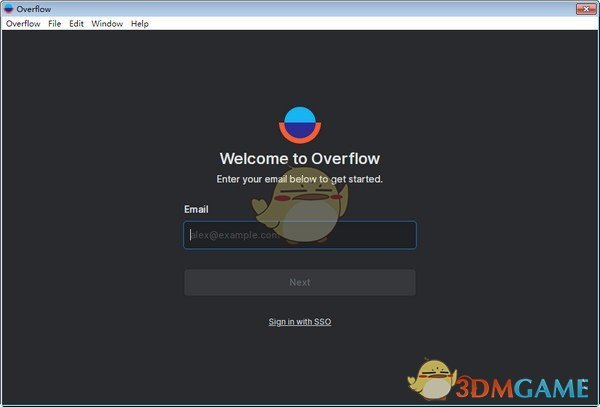
Task: Click the Email field label
Action: pos(196,209)
